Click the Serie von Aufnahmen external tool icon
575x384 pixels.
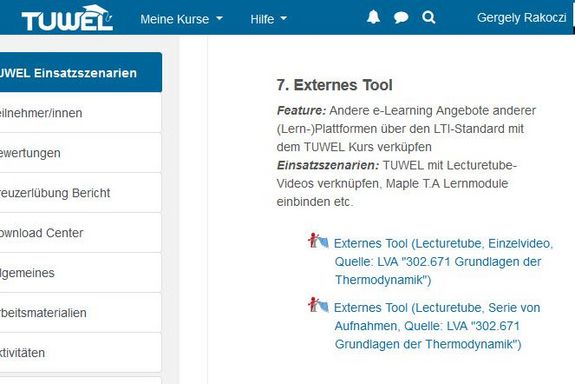318,305
